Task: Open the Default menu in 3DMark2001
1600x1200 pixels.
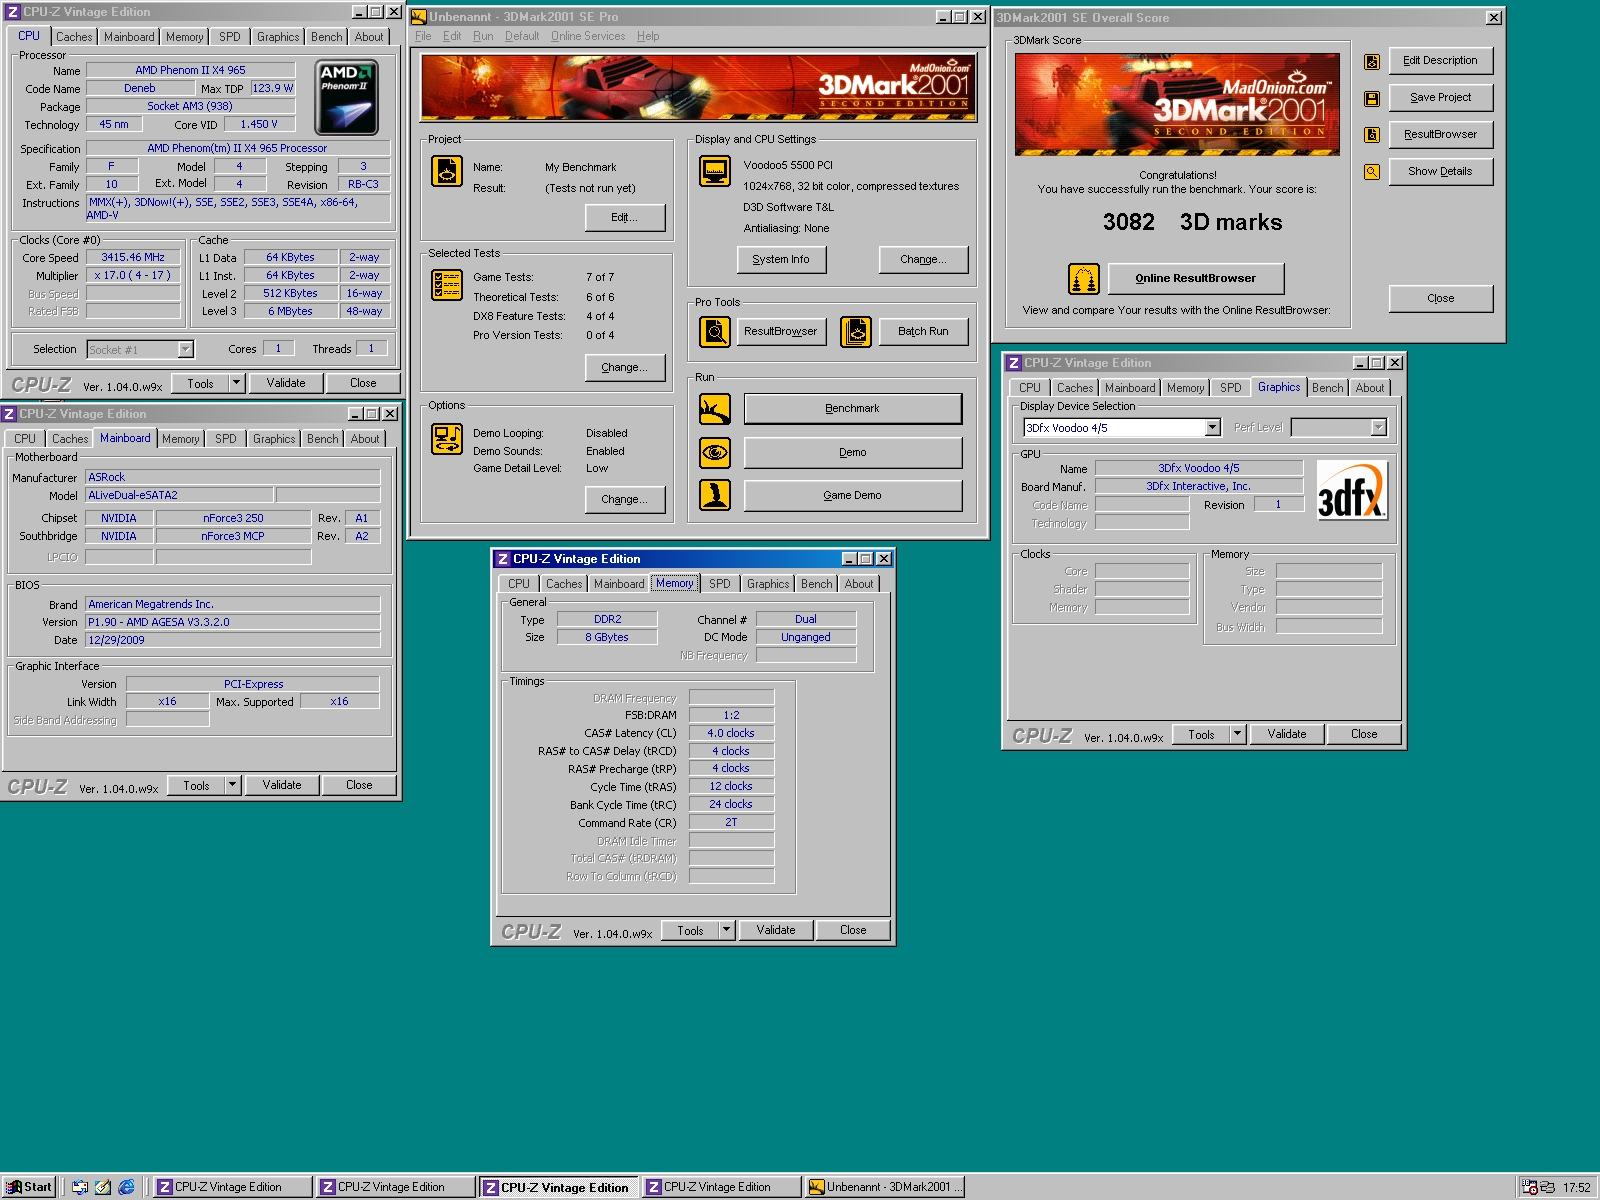Action: (522, 36)
